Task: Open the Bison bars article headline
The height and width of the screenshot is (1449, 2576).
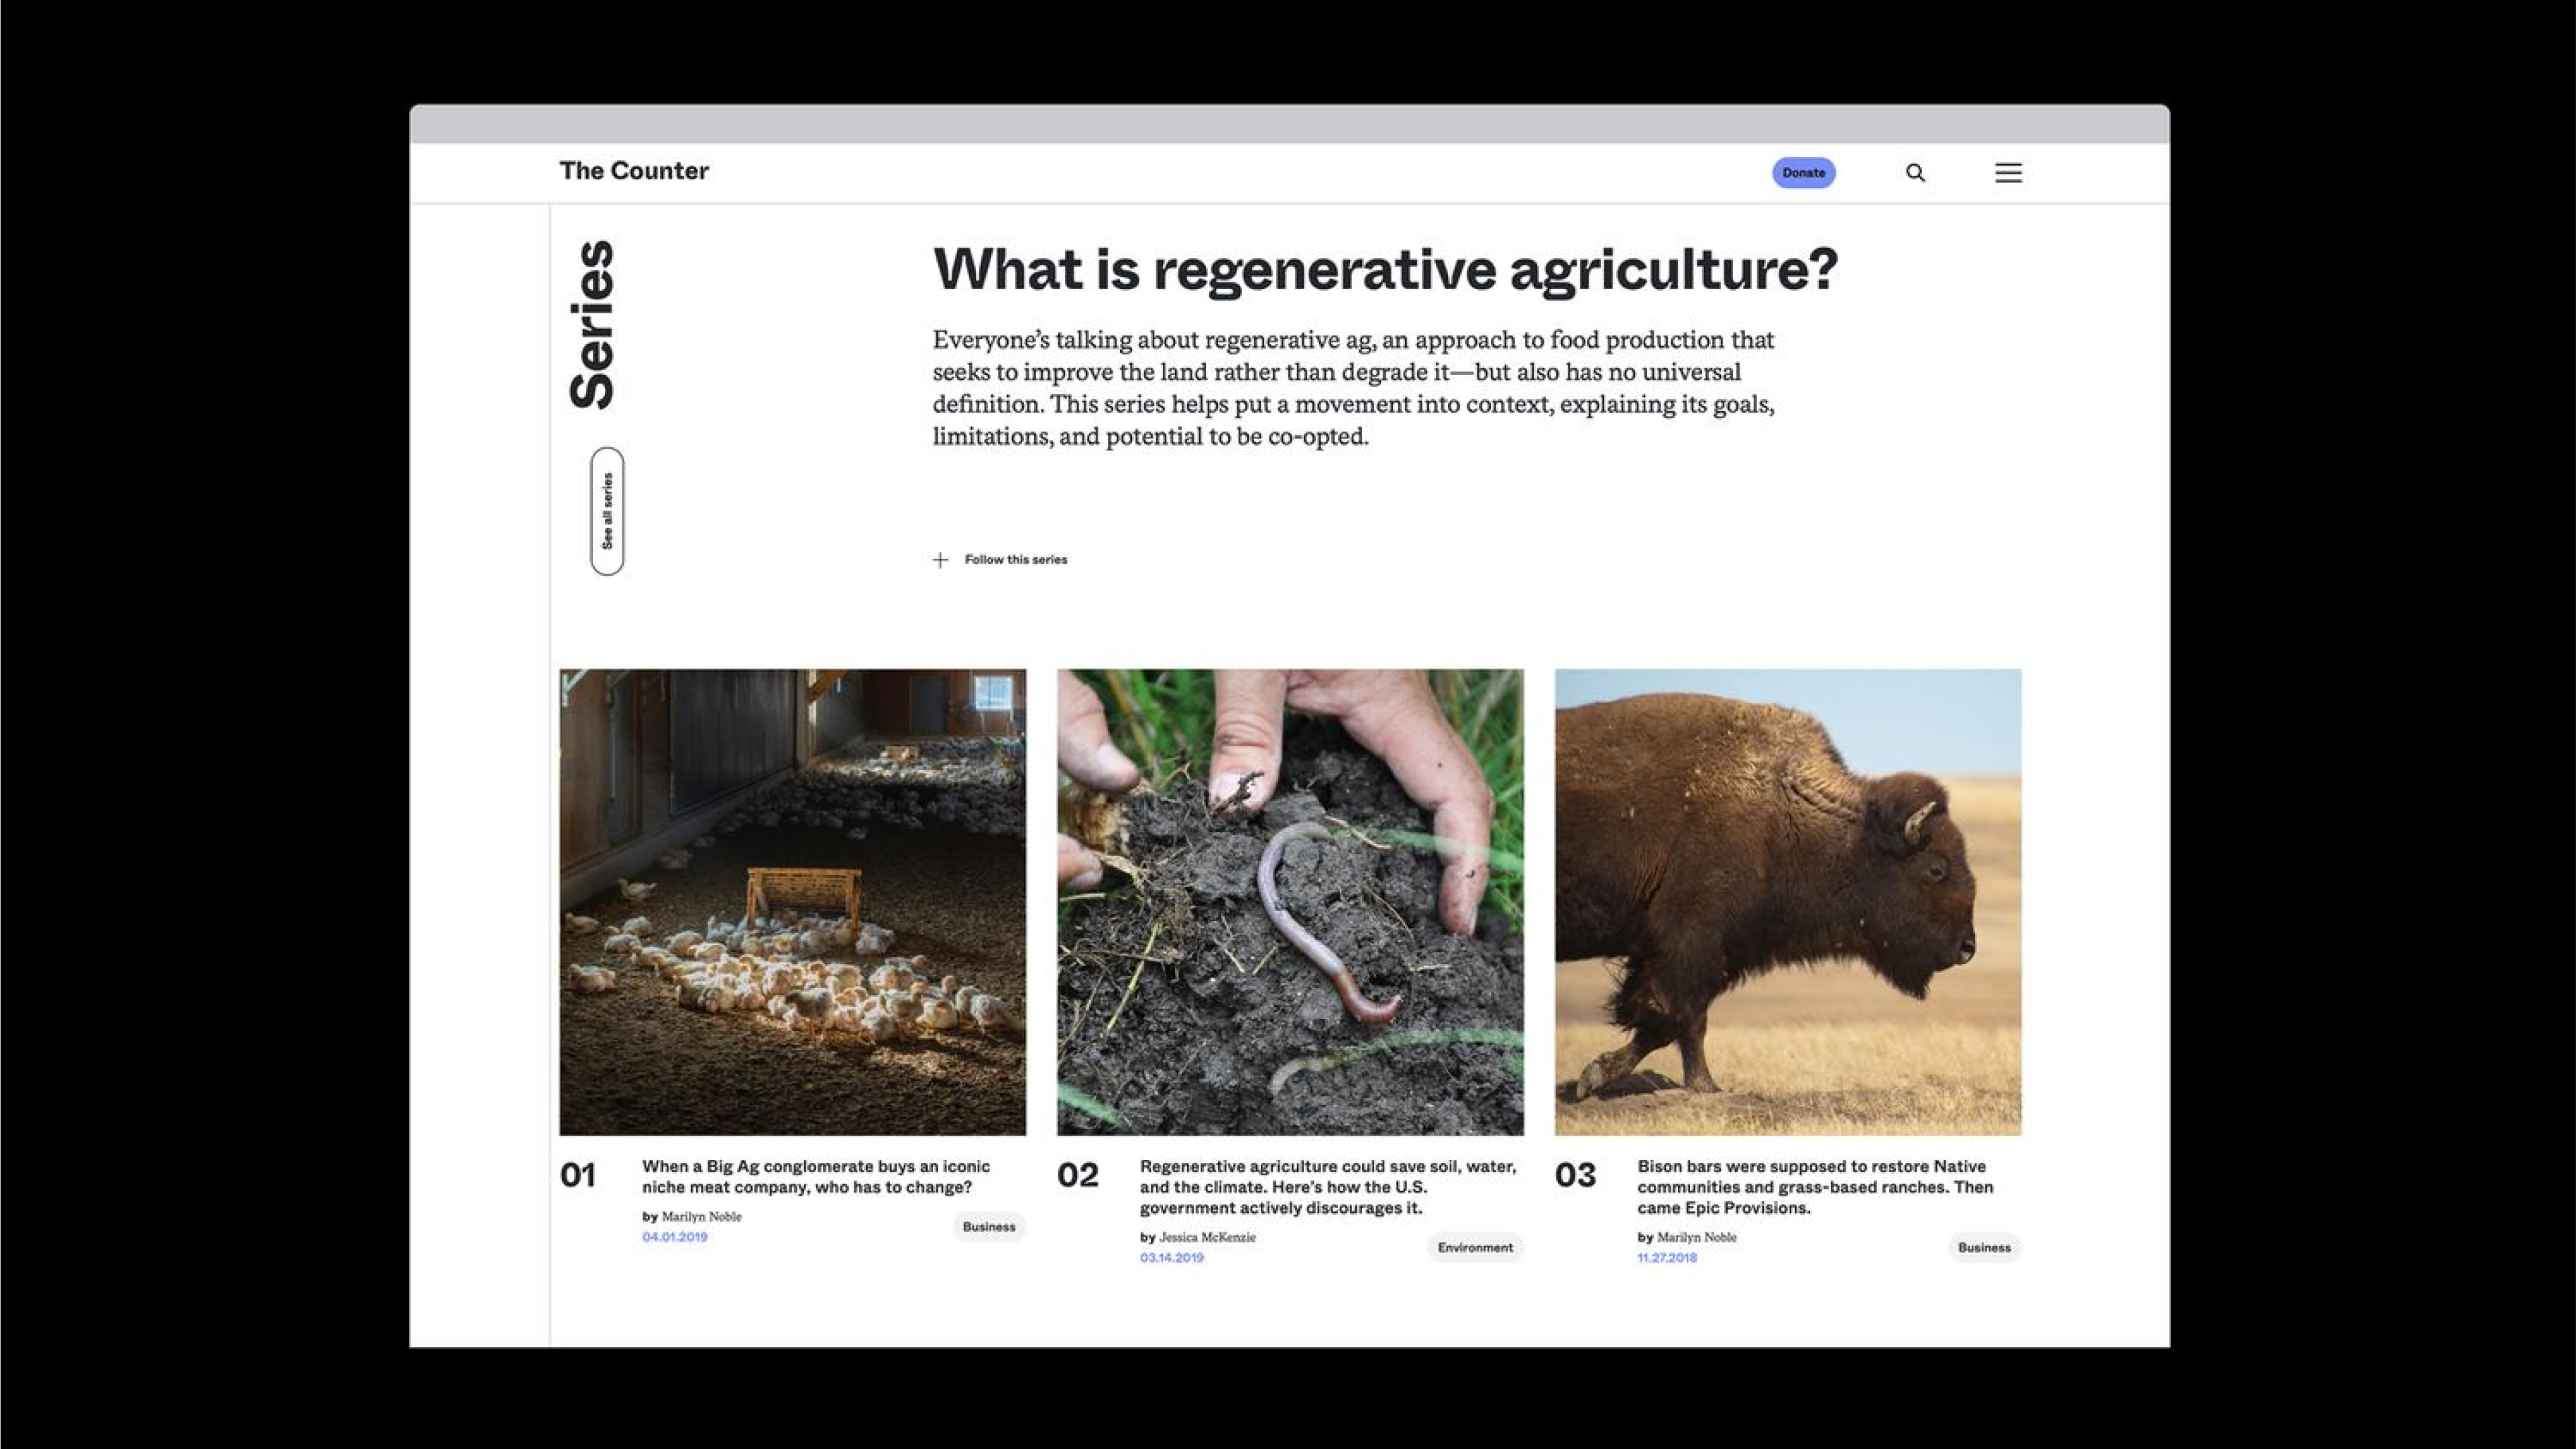Action: (x=1814, y=1187)
